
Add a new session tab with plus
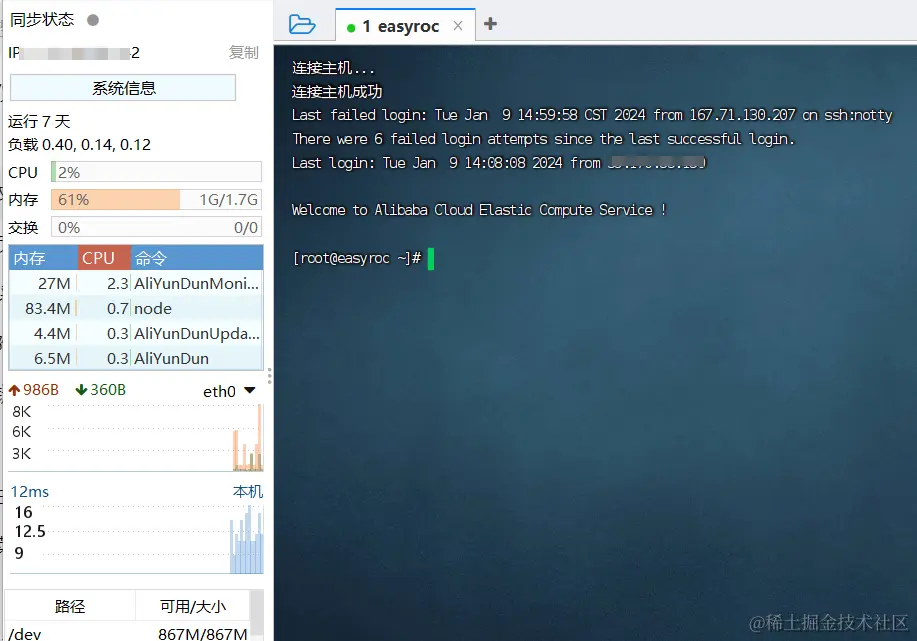coord(490,24)
